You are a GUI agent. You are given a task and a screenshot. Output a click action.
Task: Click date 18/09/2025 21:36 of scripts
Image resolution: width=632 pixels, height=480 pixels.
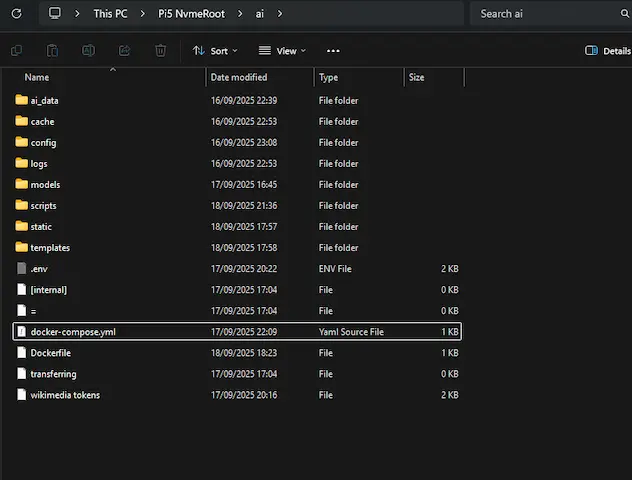tap(244, 206)
